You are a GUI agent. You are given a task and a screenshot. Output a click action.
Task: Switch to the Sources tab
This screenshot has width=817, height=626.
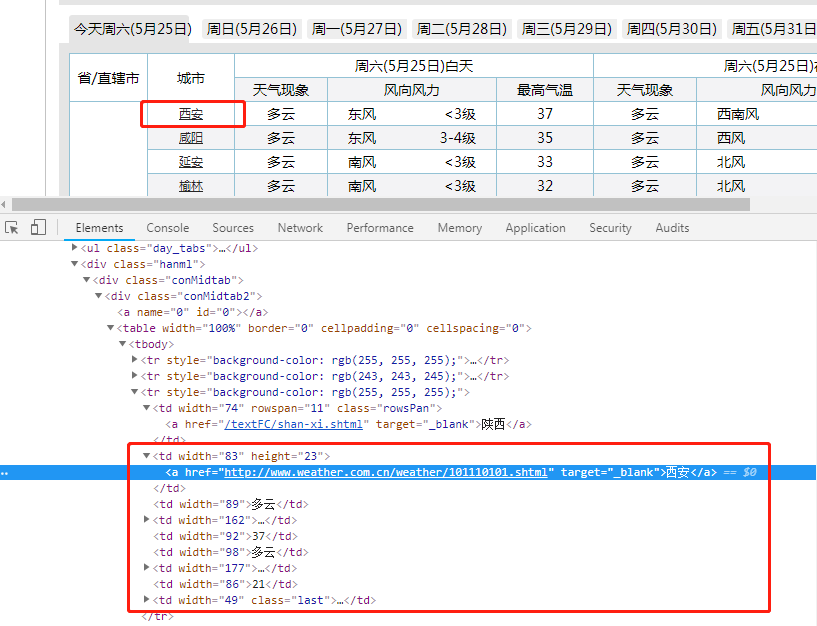click(x=232, y=228)
